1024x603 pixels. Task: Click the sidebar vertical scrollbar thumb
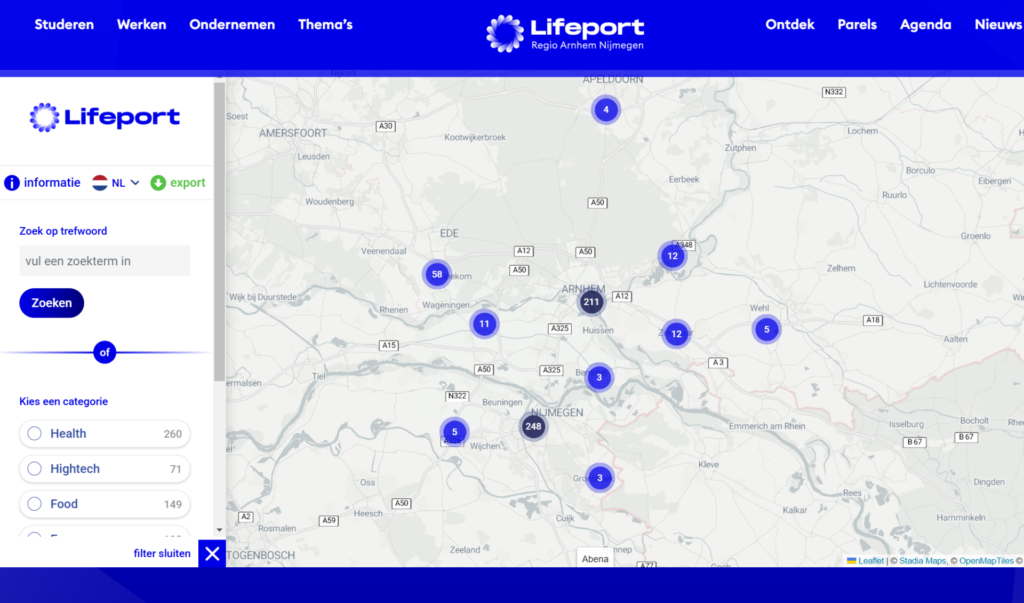click(219, 232)
